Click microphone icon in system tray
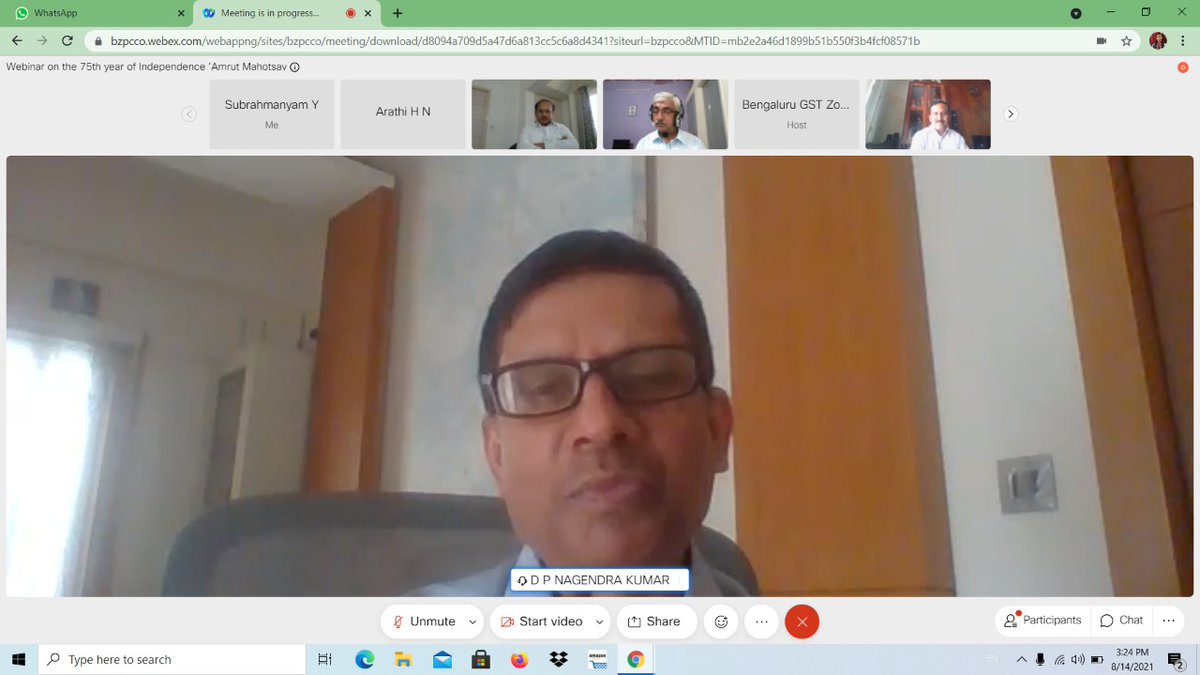The height and width of the screenshot is (675, 1200). (1041, 659)
